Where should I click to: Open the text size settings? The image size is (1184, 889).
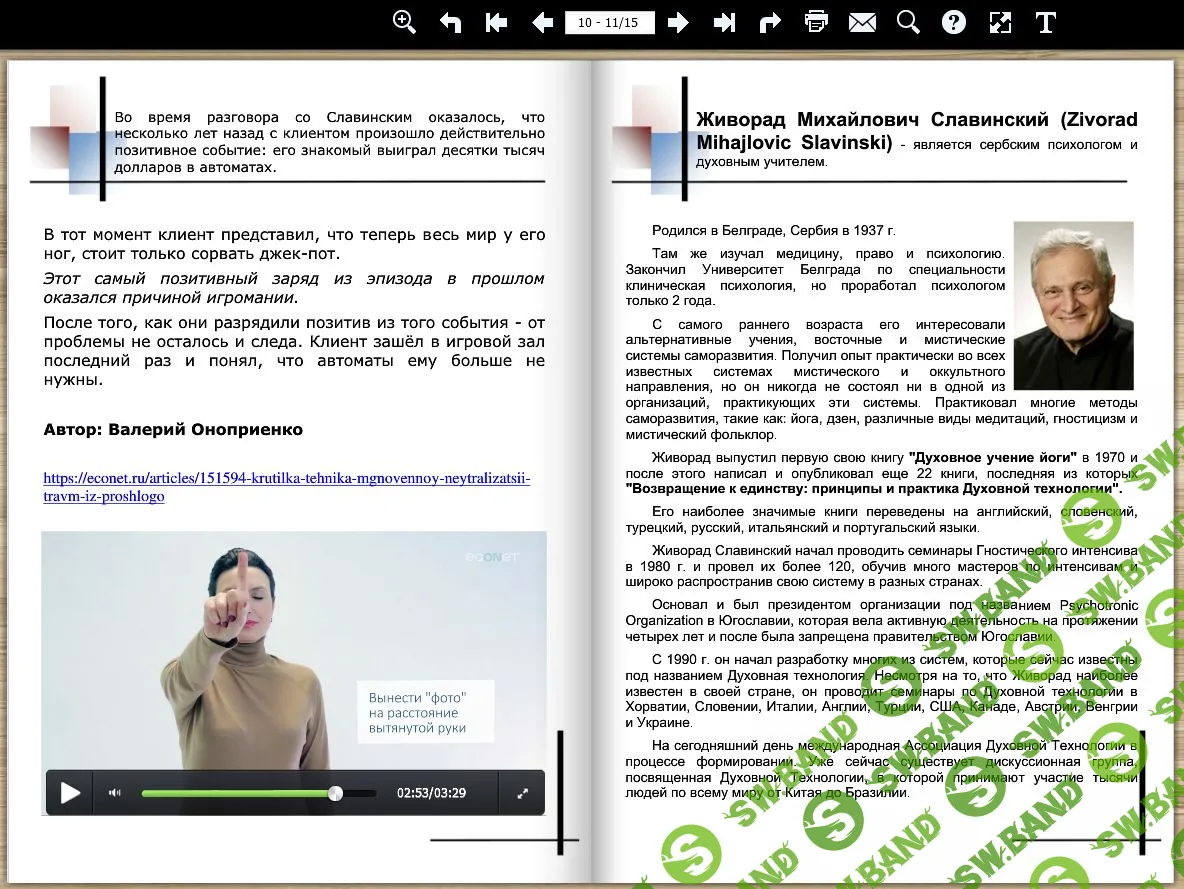coord(1045,21)
